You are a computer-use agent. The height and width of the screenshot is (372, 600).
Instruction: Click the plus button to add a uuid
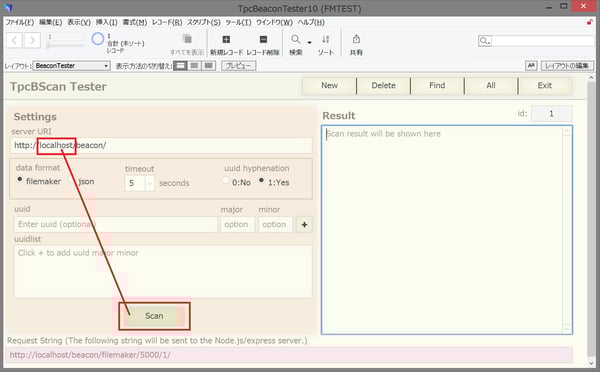[x=304, y=225]
